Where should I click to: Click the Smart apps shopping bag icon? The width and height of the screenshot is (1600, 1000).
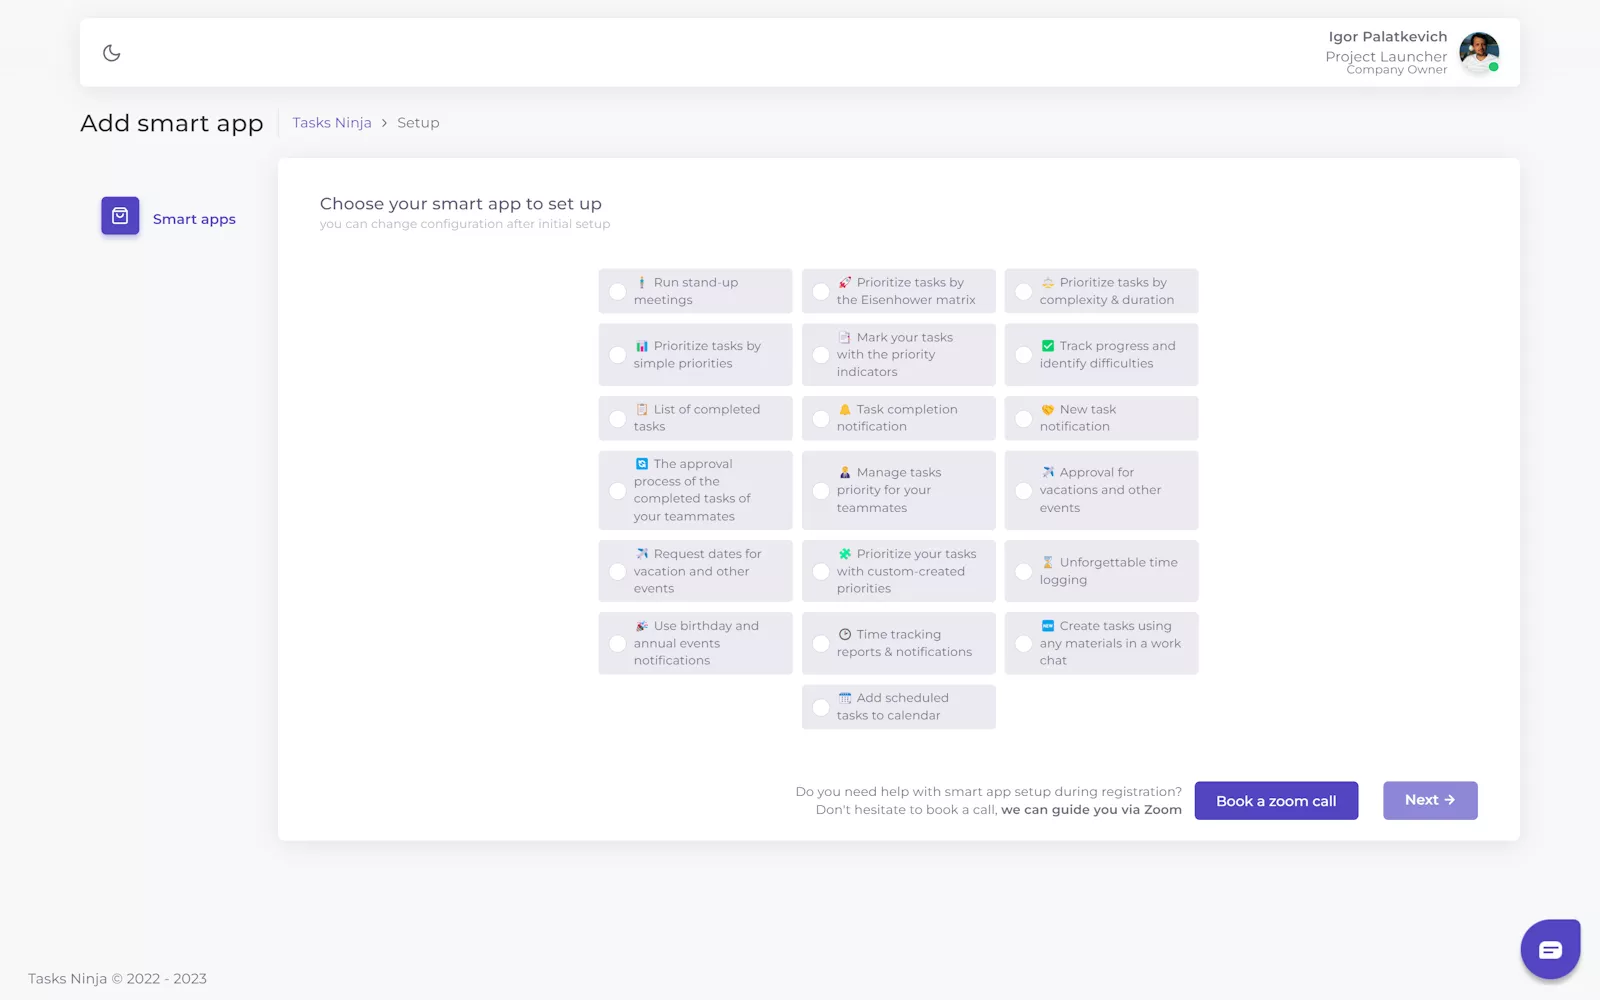(x=120, y=216)
